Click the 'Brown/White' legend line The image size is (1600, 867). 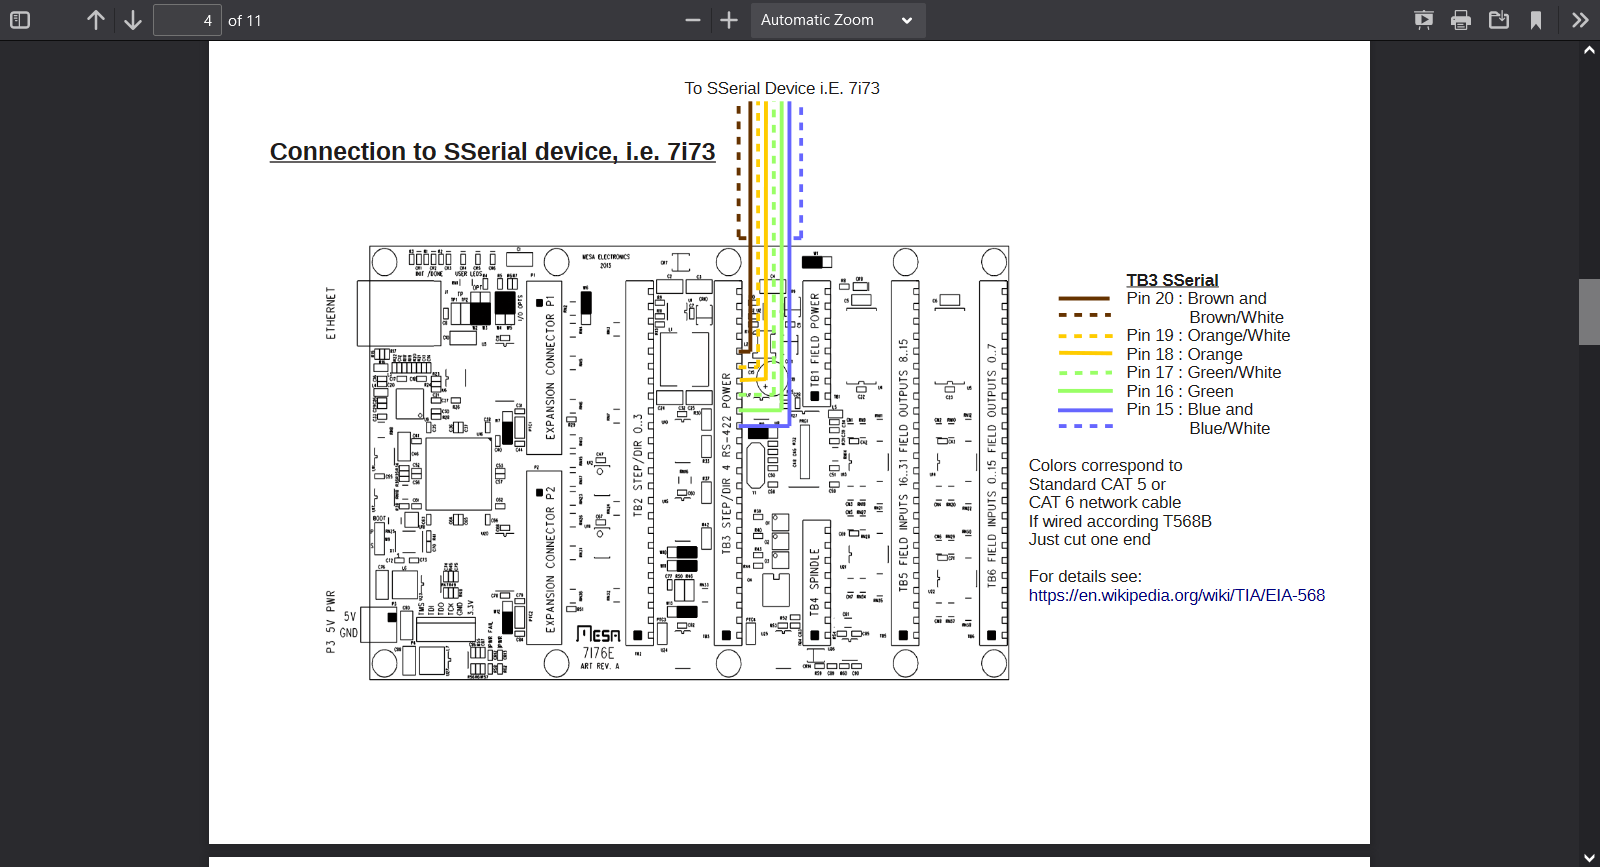(1236, 317)
